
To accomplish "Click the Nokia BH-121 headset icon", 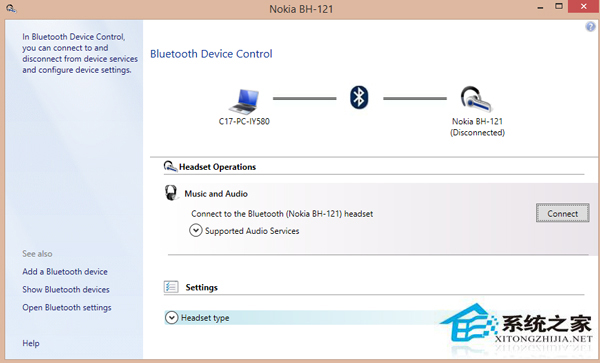I will 476,99.
